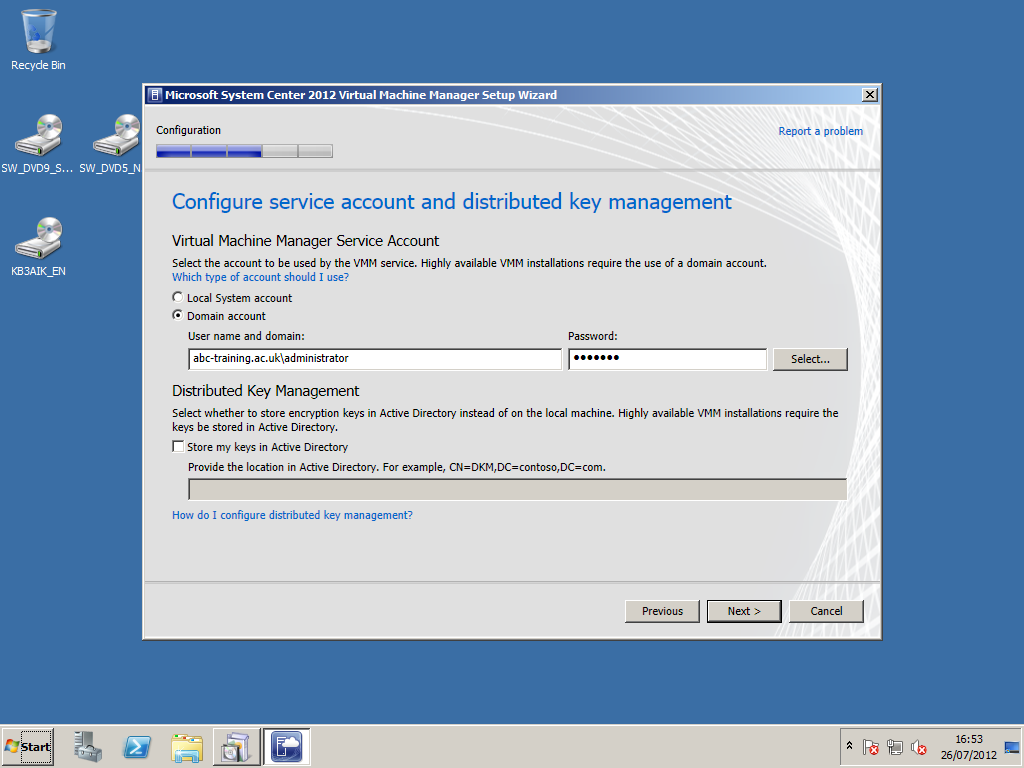Screen dimensions: 1024x768
Task: Open Windows Explorer from the taskbar
Action: coord(187,746)
